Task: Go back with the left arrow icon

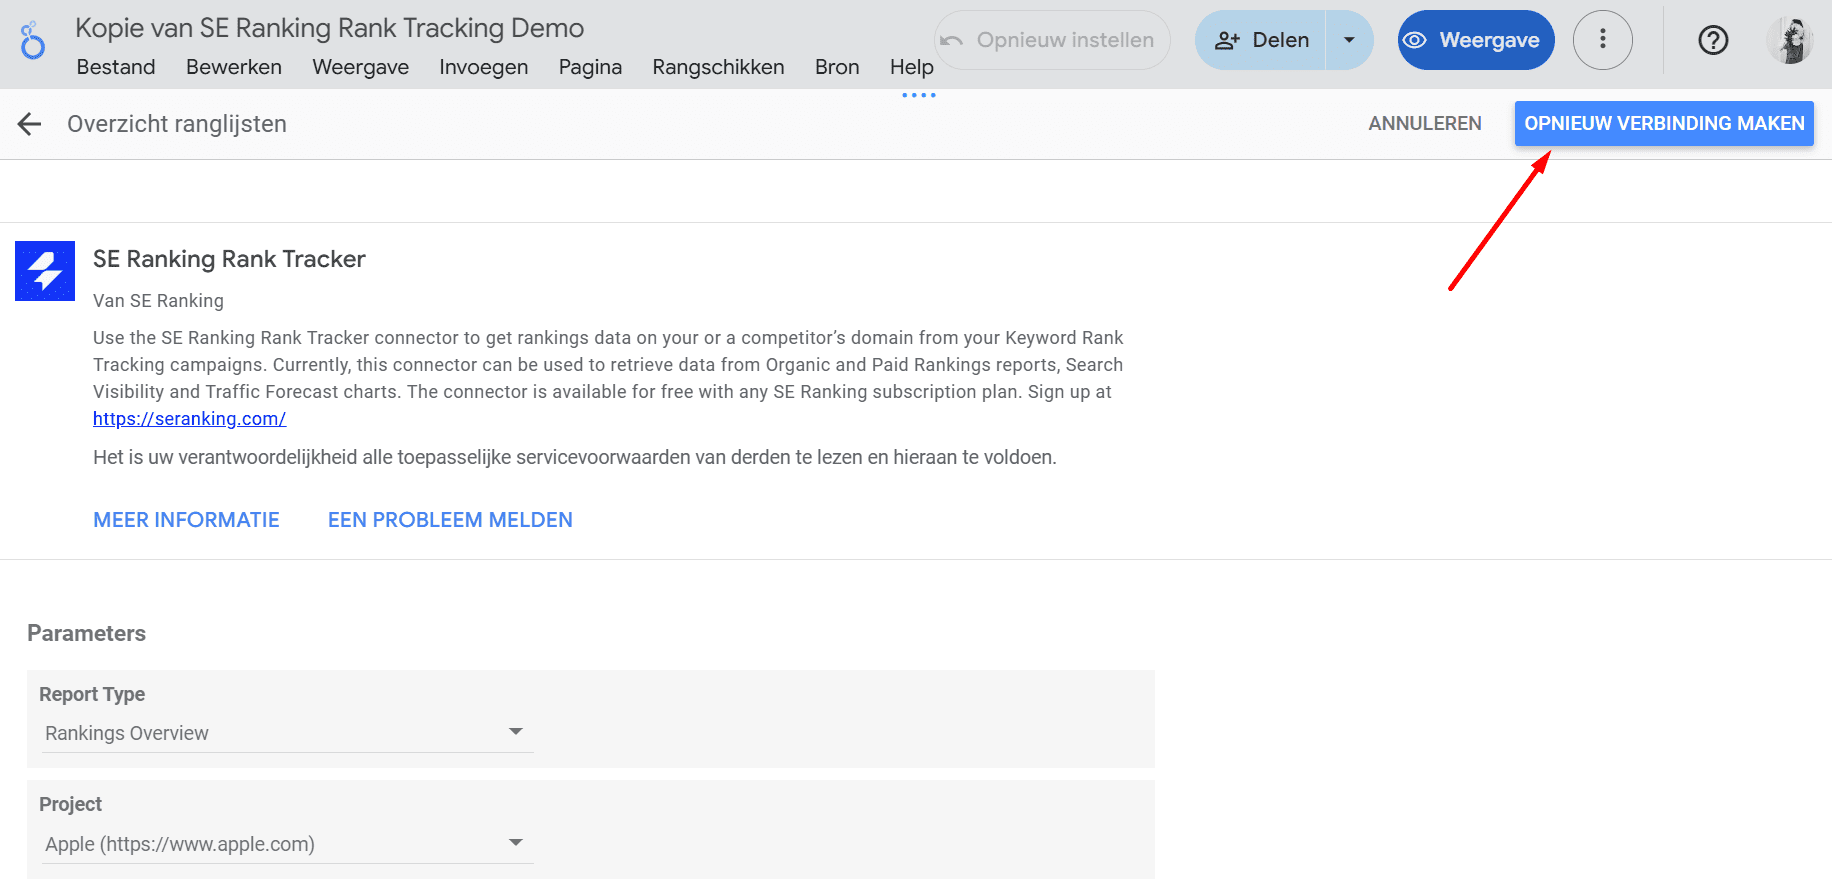Action: pos(30,124)
